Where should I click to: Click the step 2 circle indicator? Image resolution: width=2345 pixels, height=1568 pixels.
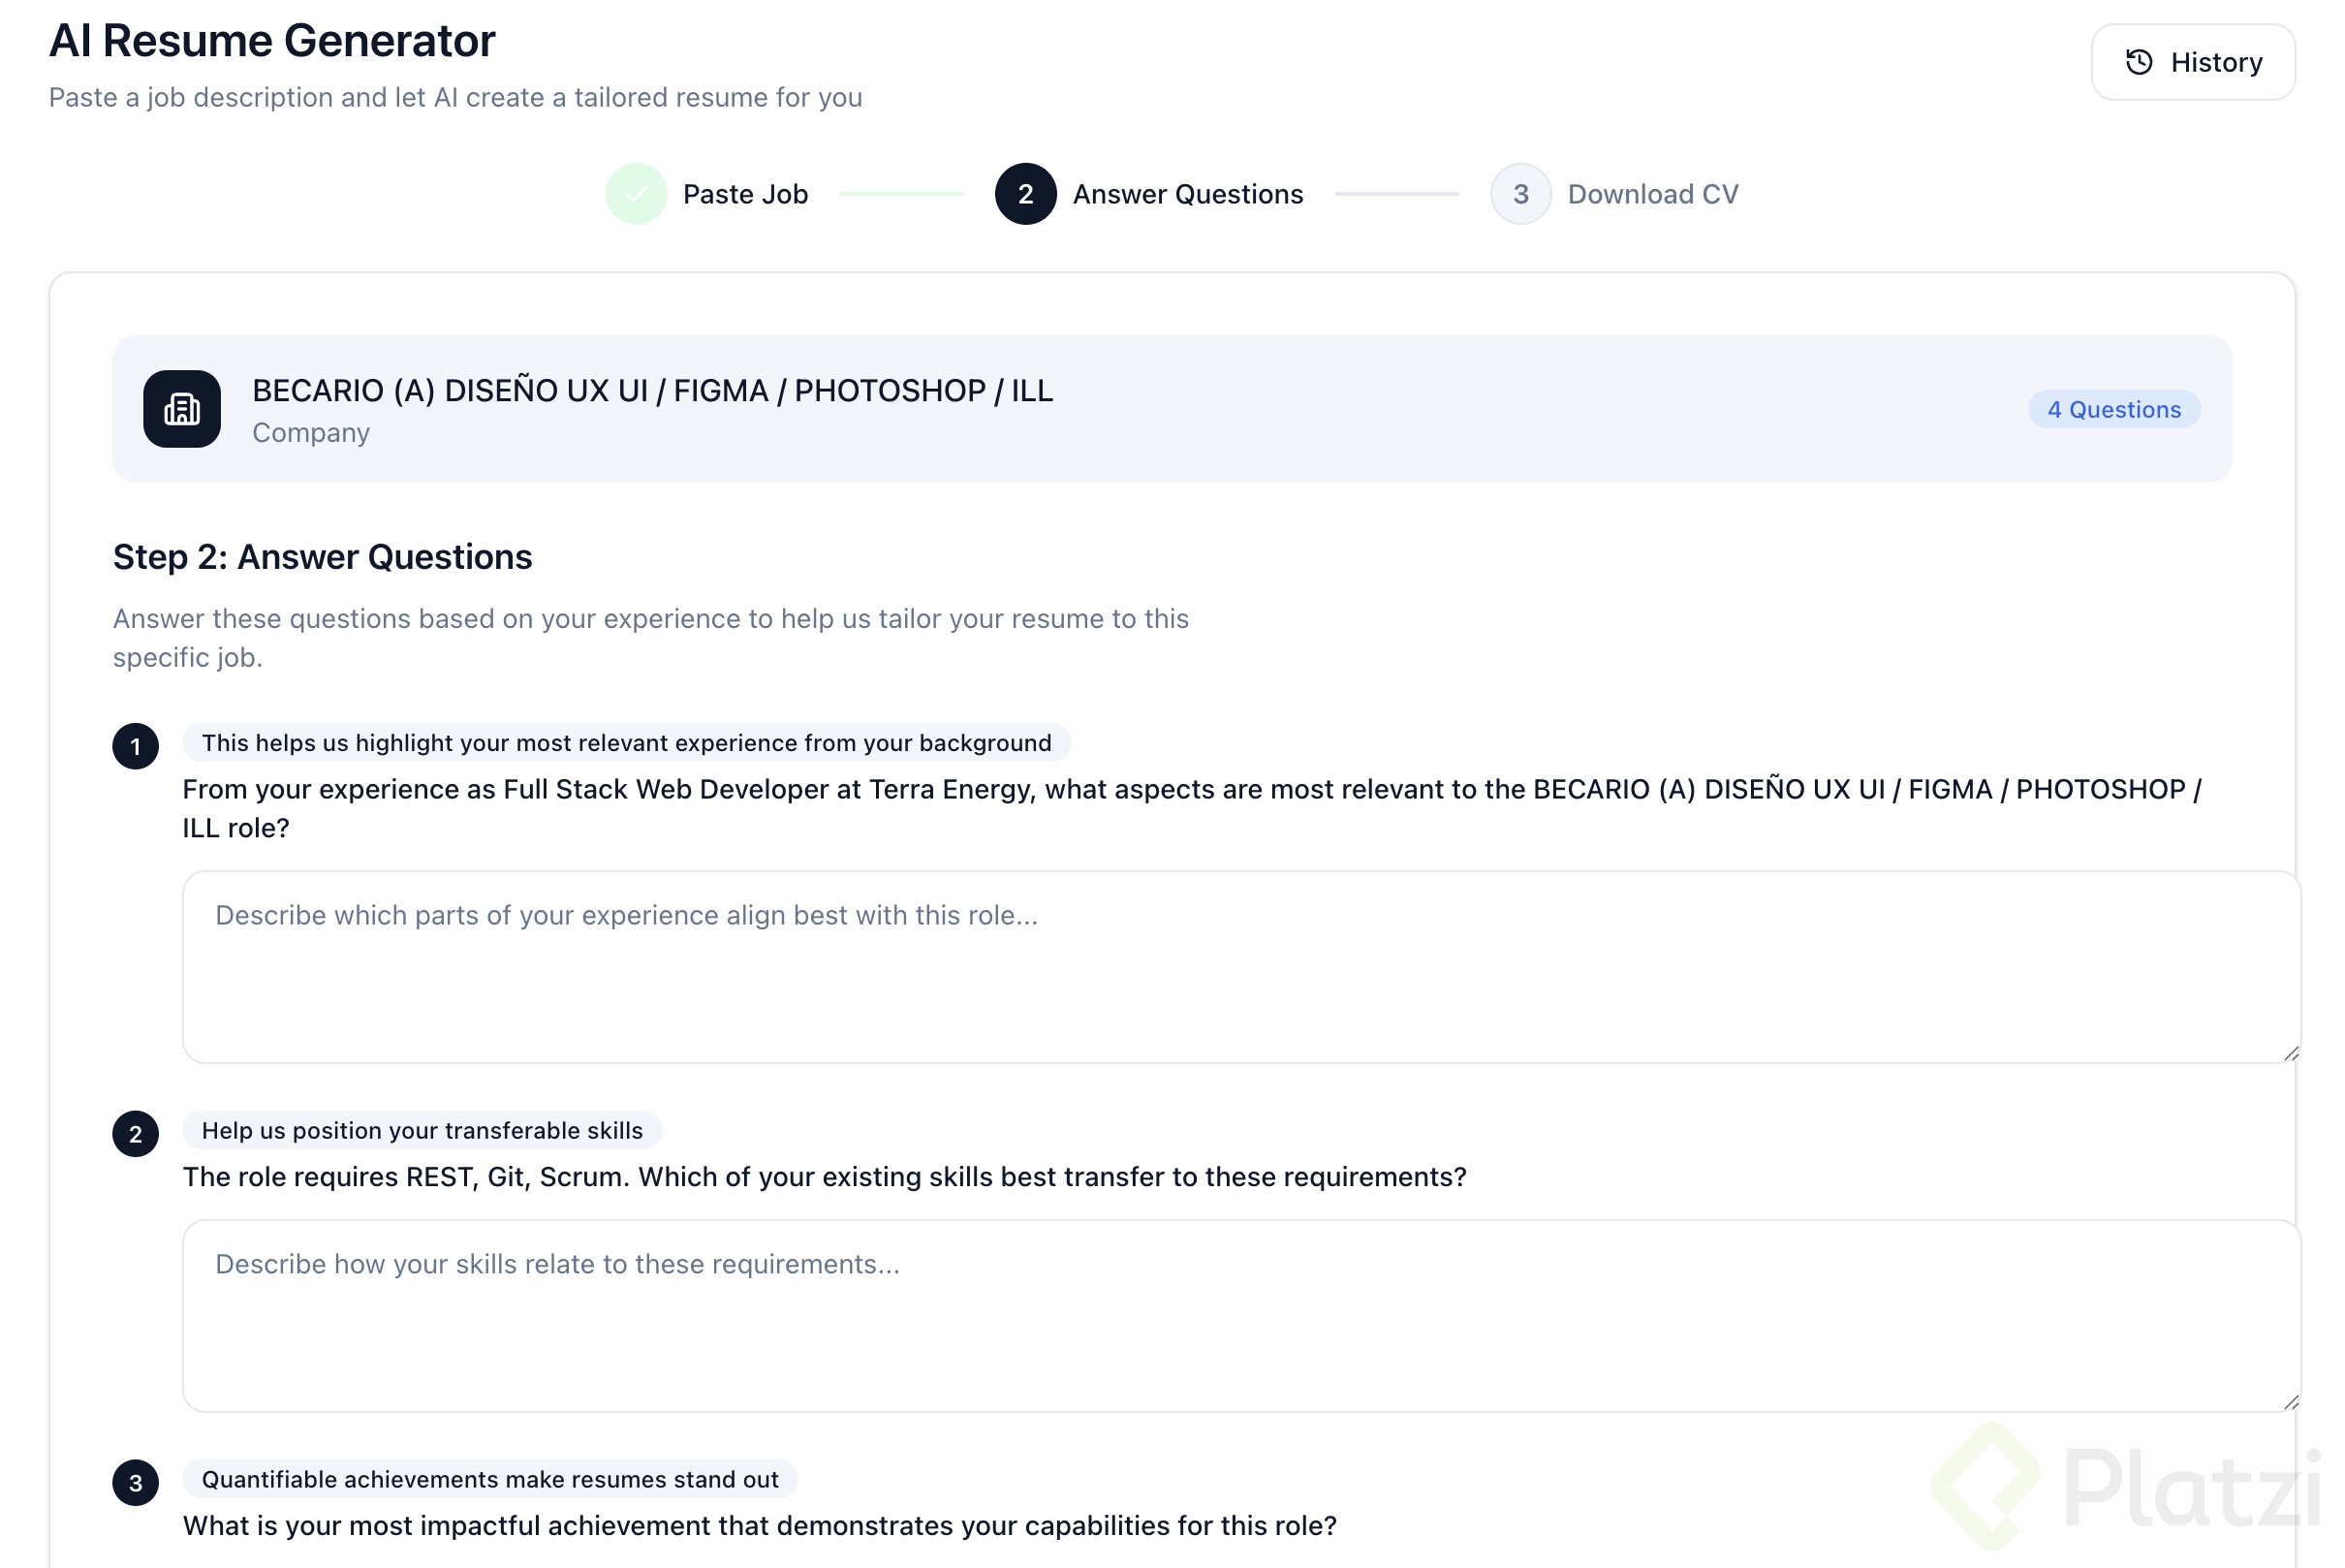pos(1025,194)
